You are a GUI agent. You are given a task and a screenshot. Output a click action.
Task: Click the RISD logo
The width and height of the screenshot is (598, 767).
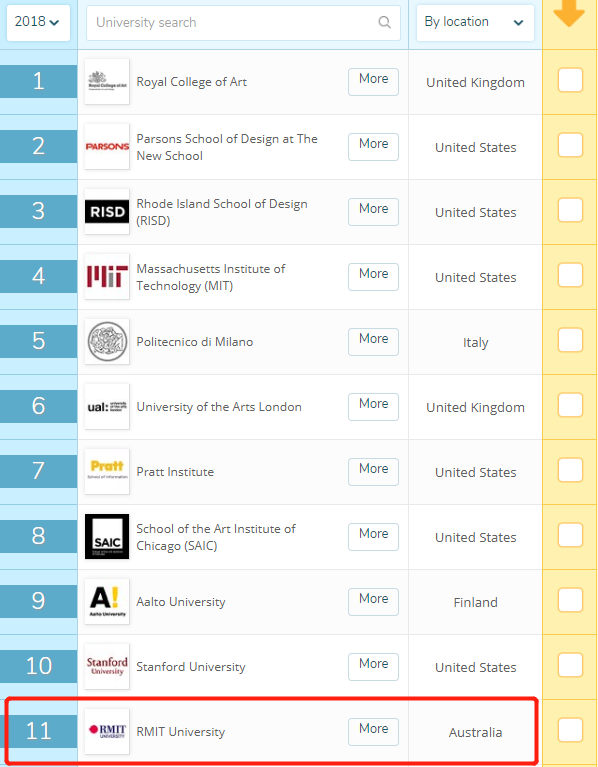click(x=107, y=212)
